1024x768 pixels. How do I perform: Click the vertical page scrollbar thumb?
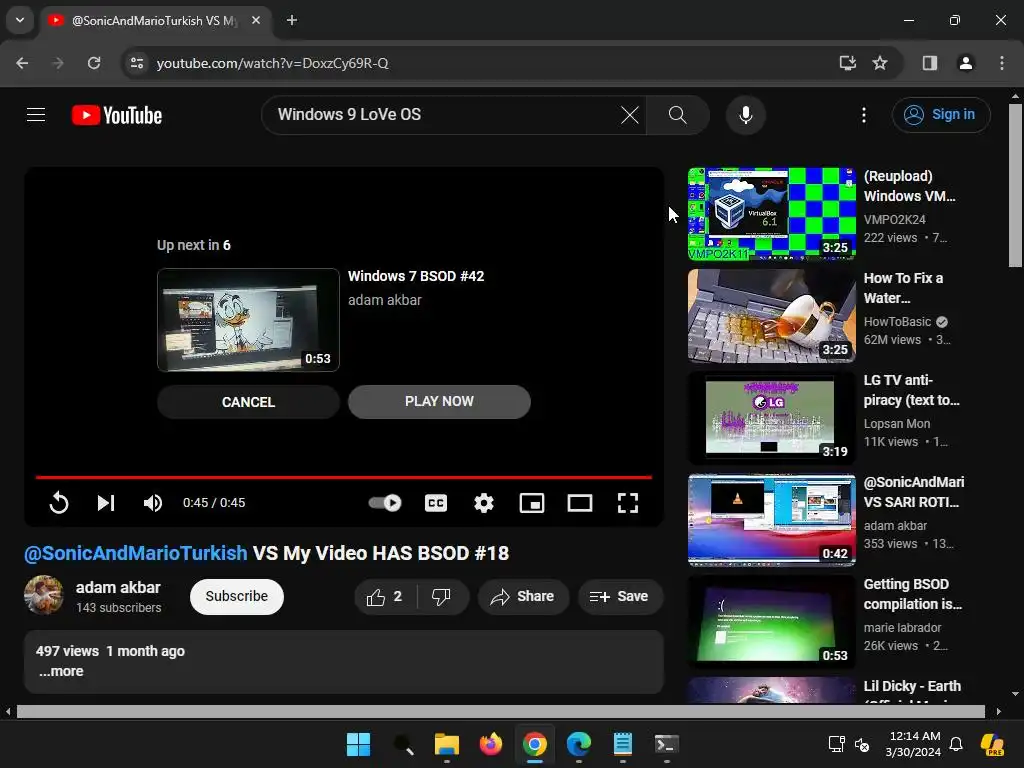coord(1015,185)
